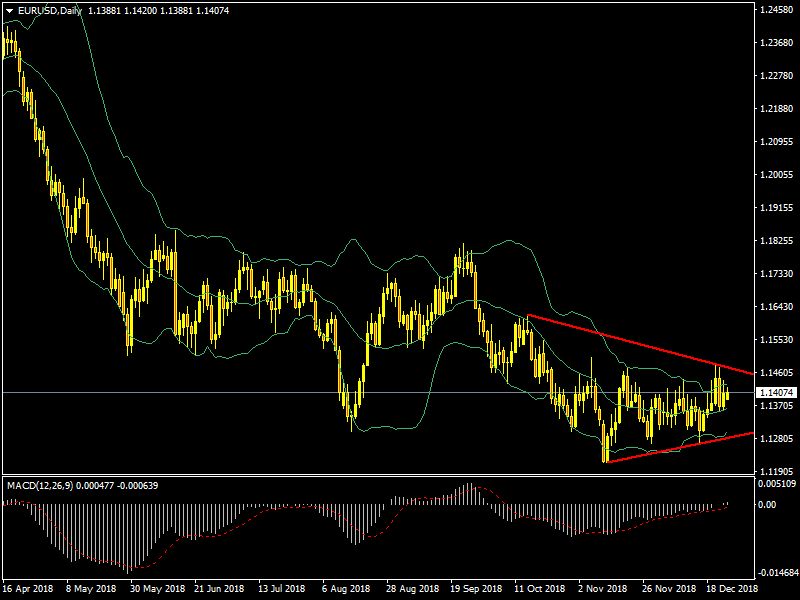This screenshot has height=600, width=800.
Task: Click the 1.24580 price scale label
Action: coord(775,9)
